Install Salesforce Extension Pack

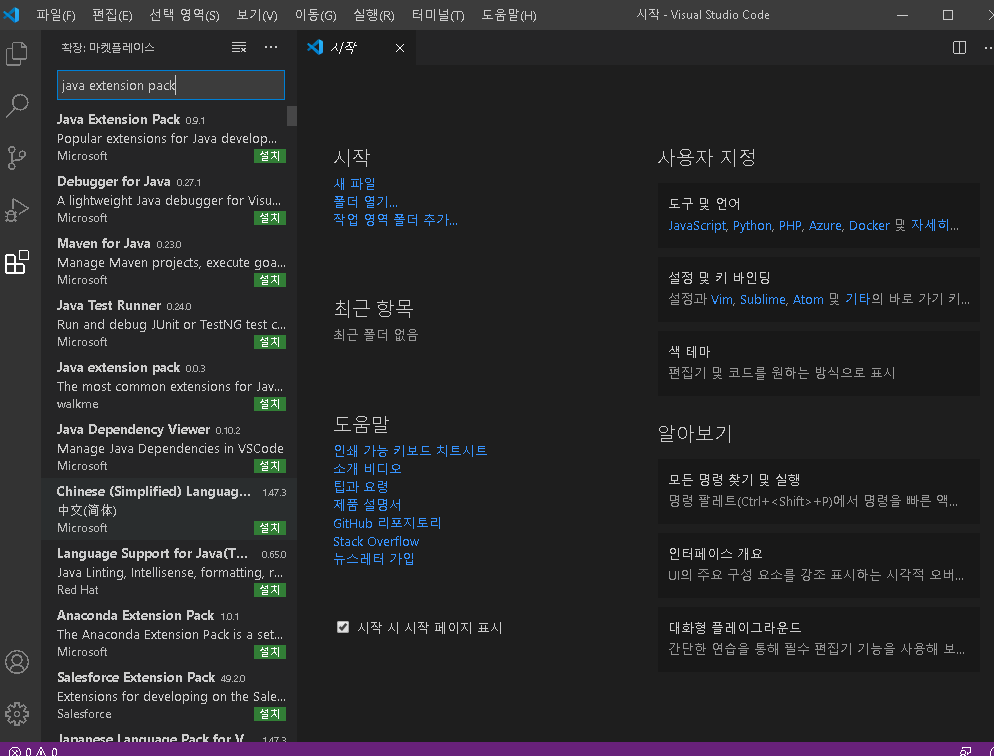point(269,714)
